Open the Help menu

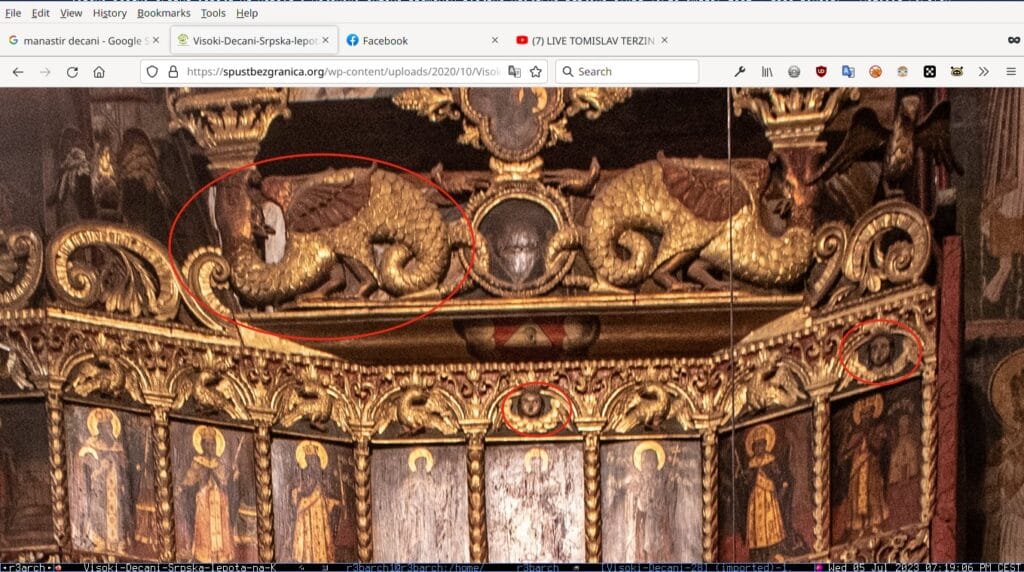tap(247, 13)
